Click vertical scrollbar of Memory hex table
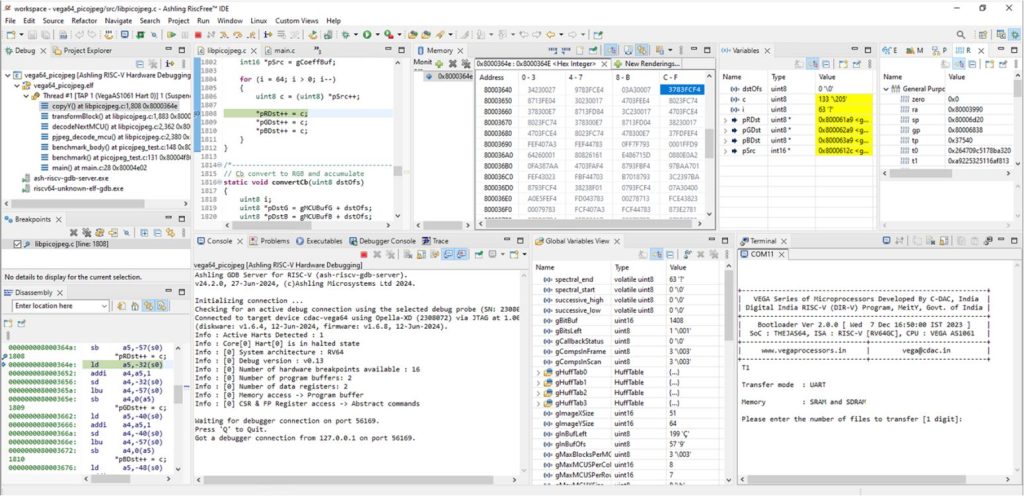Viewport: 1024px width, 496px height. pyautogui.click(x=709, y=142)
